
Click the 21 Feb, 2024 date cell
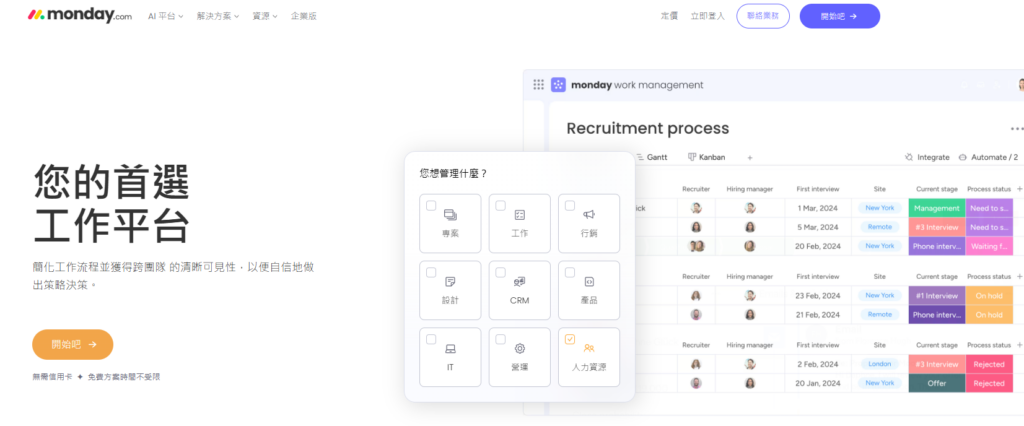tap(818, 314)
